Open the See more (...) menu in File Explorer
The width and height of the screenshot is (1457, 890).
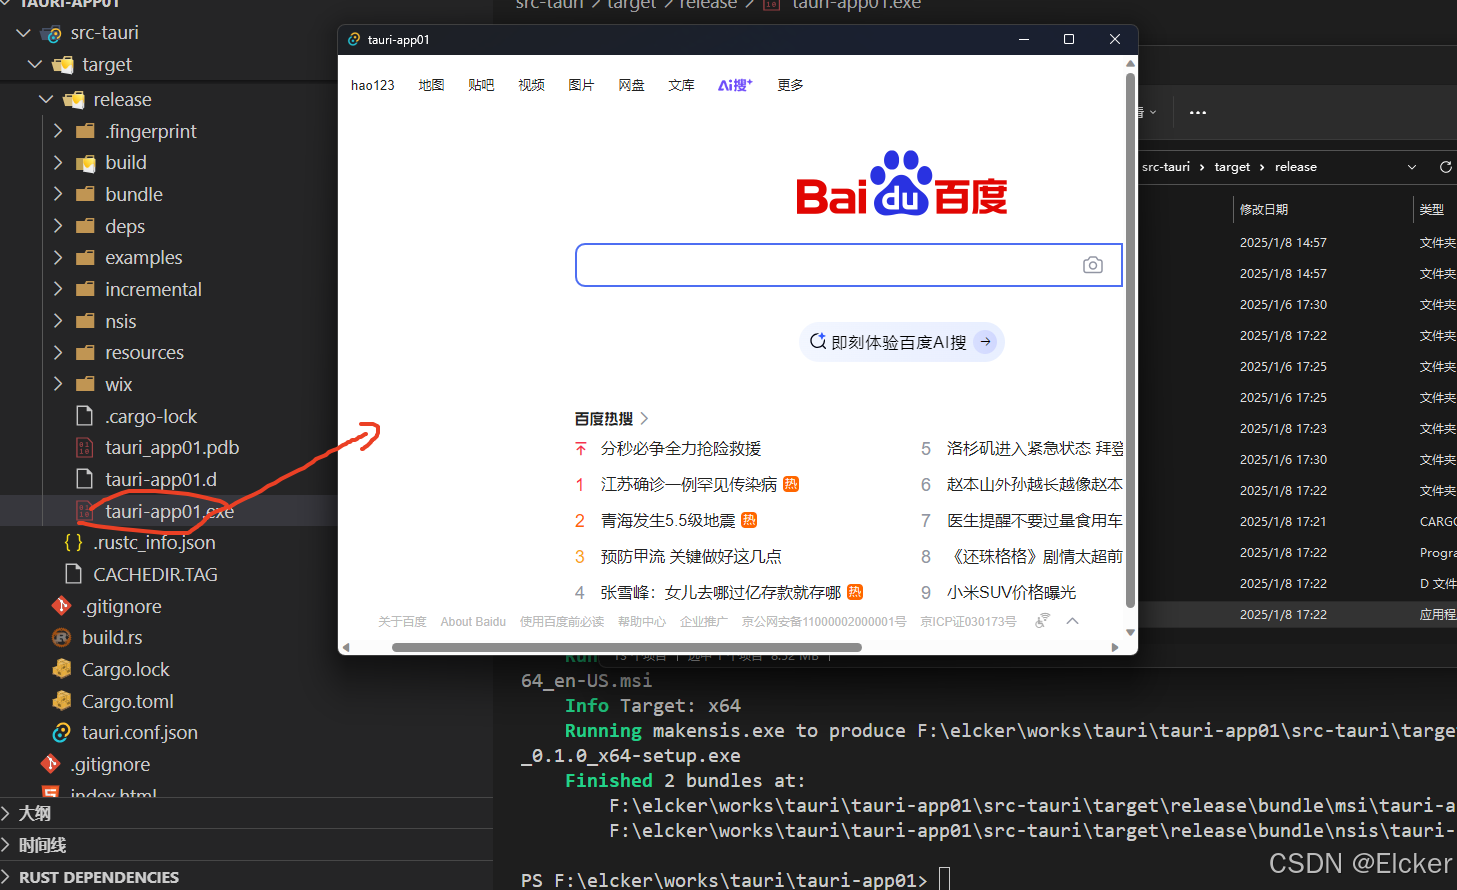pos(1197,113)
